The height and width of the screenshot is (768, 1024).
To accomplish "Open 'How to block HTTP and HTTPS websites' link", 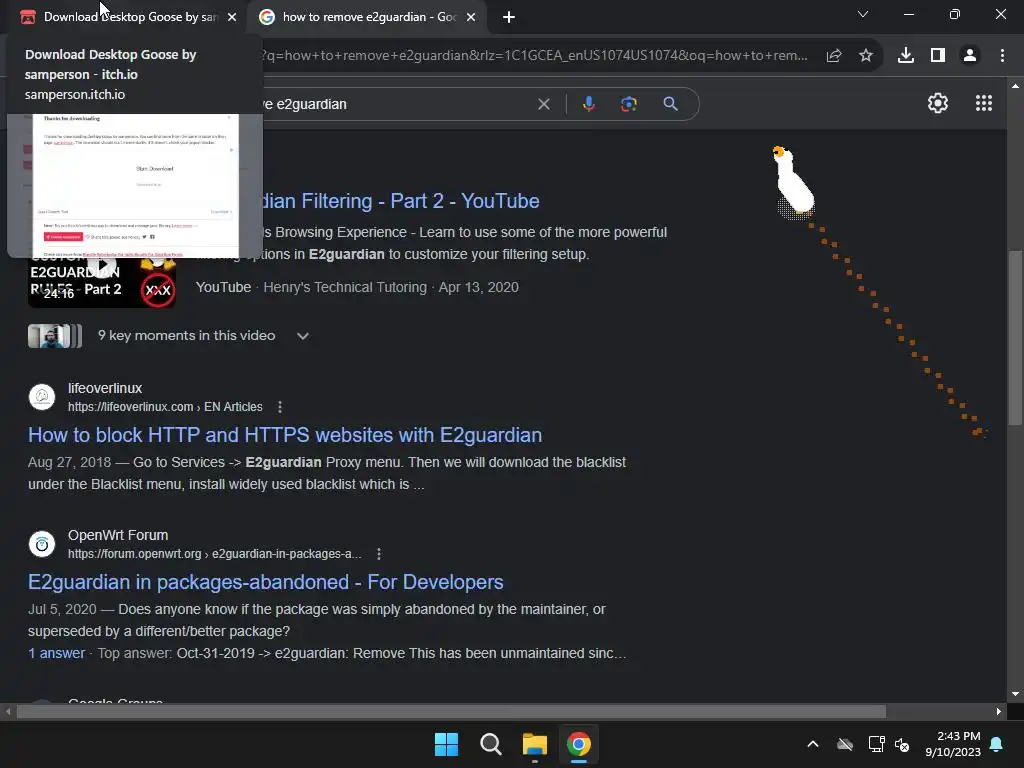I will [285, 435].
